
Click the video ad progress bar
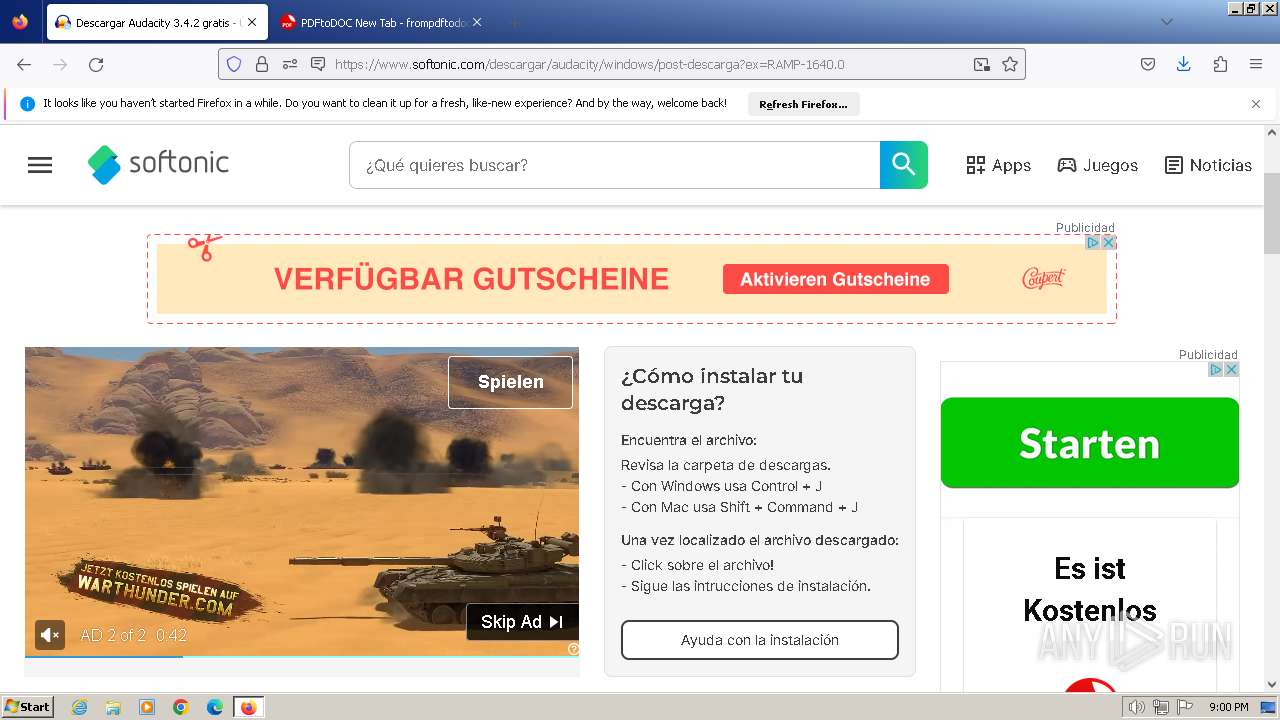(301, 656)
